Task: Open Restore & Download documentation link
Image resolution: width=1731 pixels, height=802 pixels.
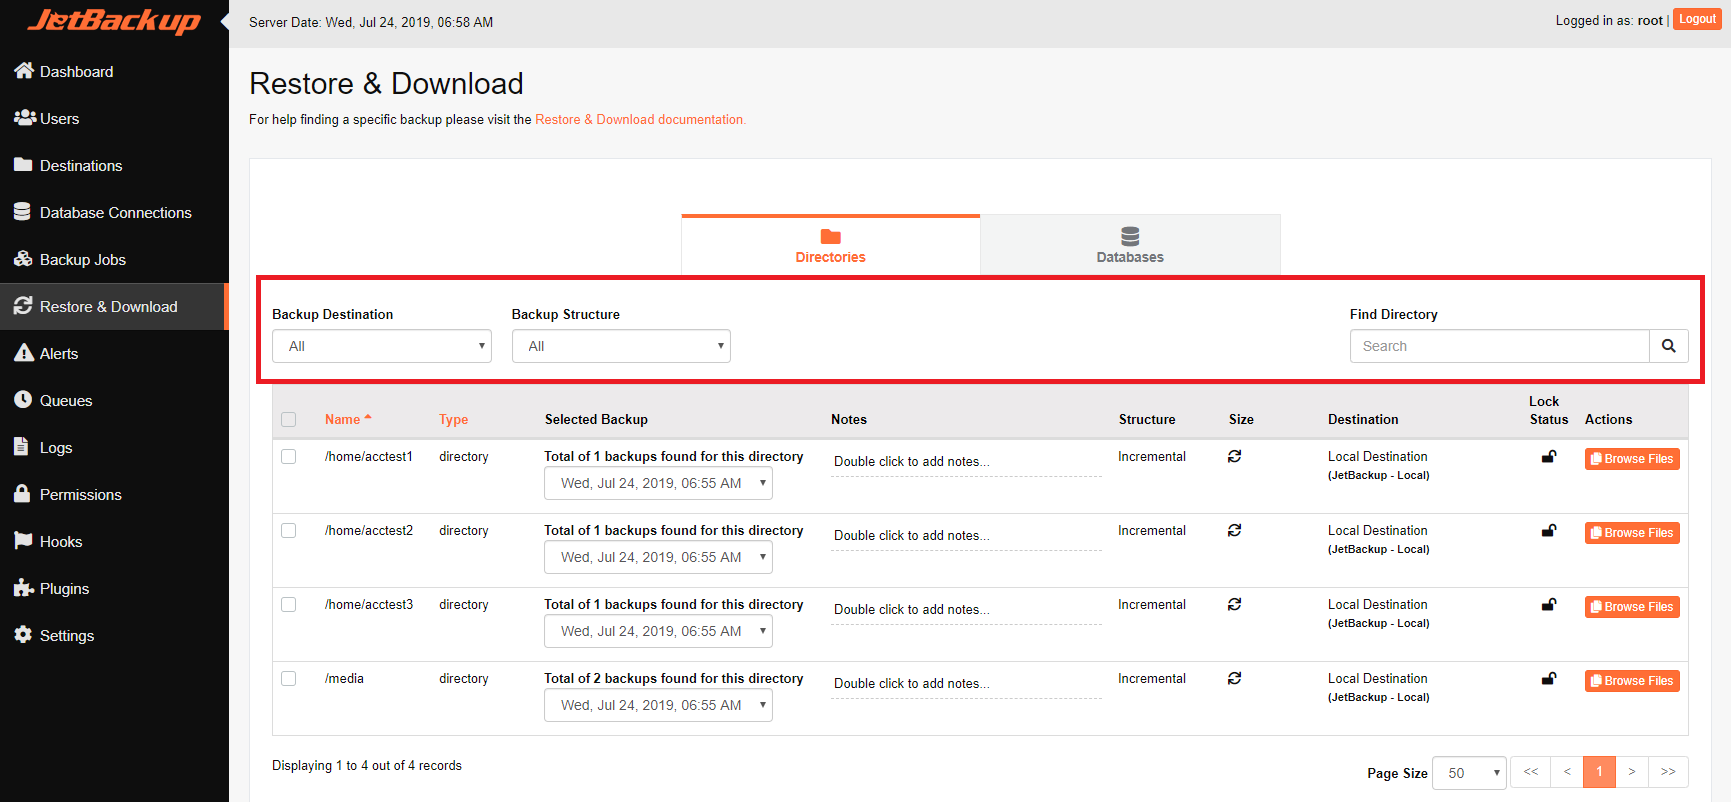Action: 640,119
